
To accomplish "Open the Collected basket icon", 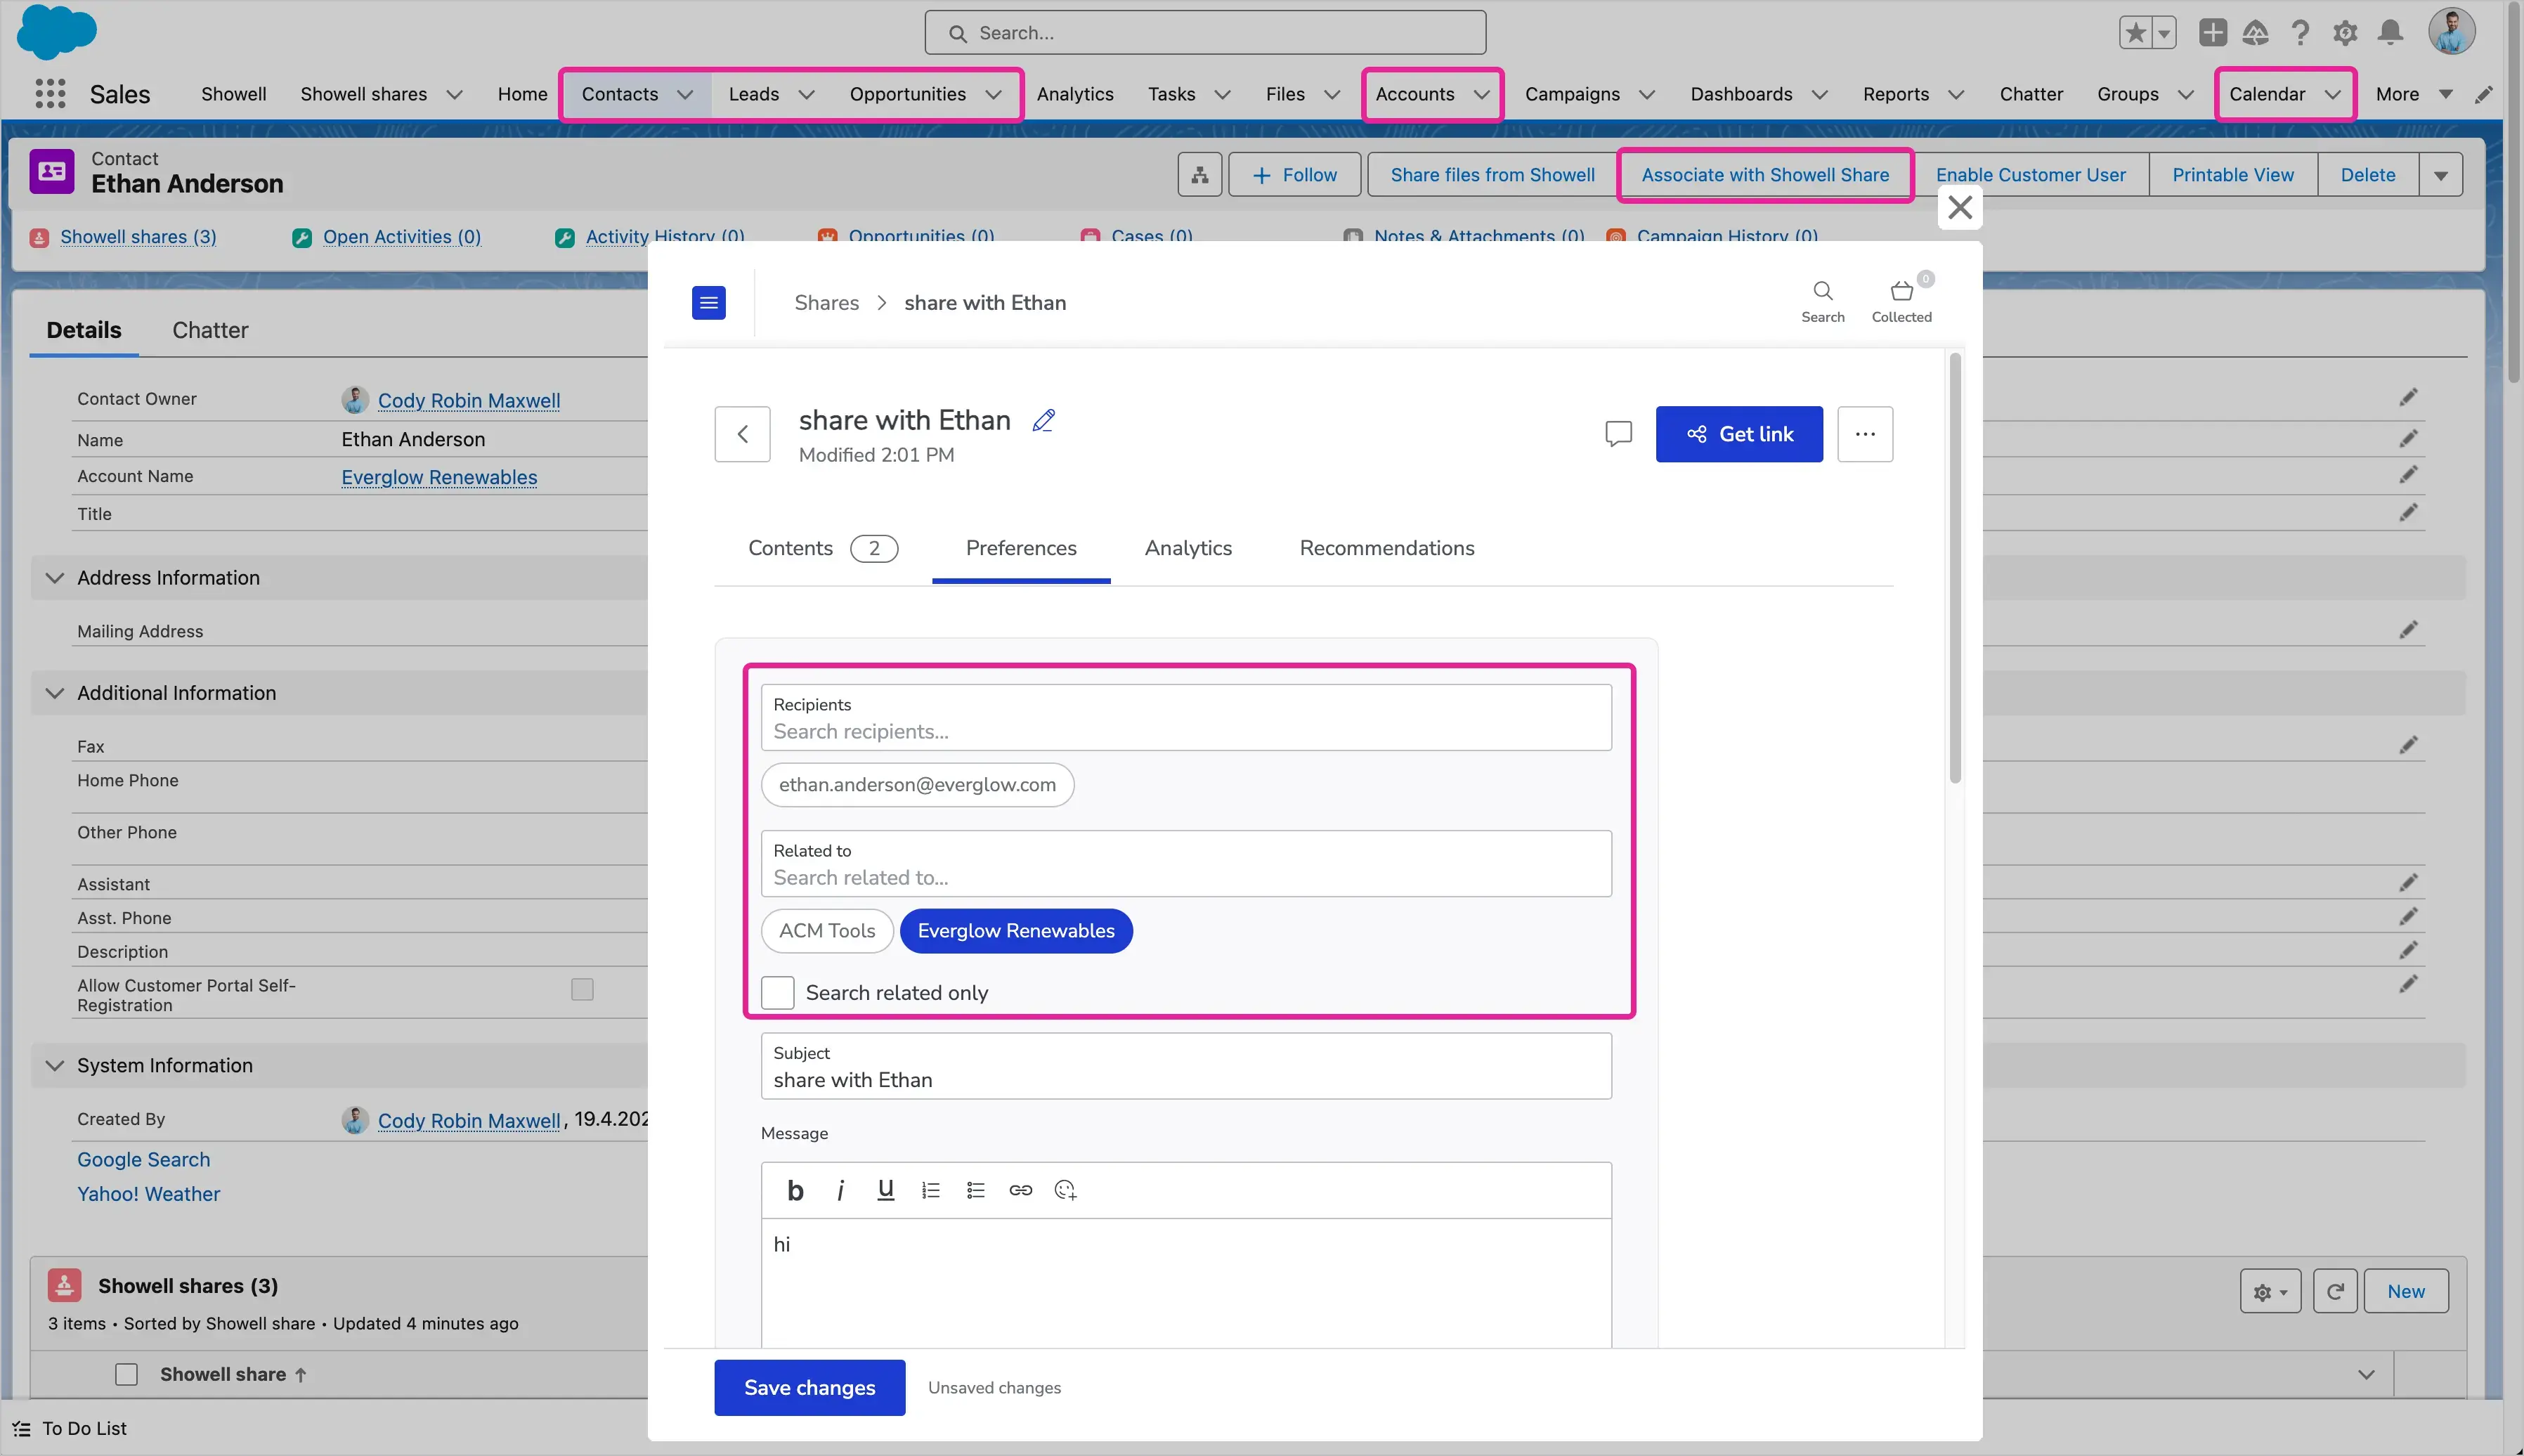I will (1901, 301).
